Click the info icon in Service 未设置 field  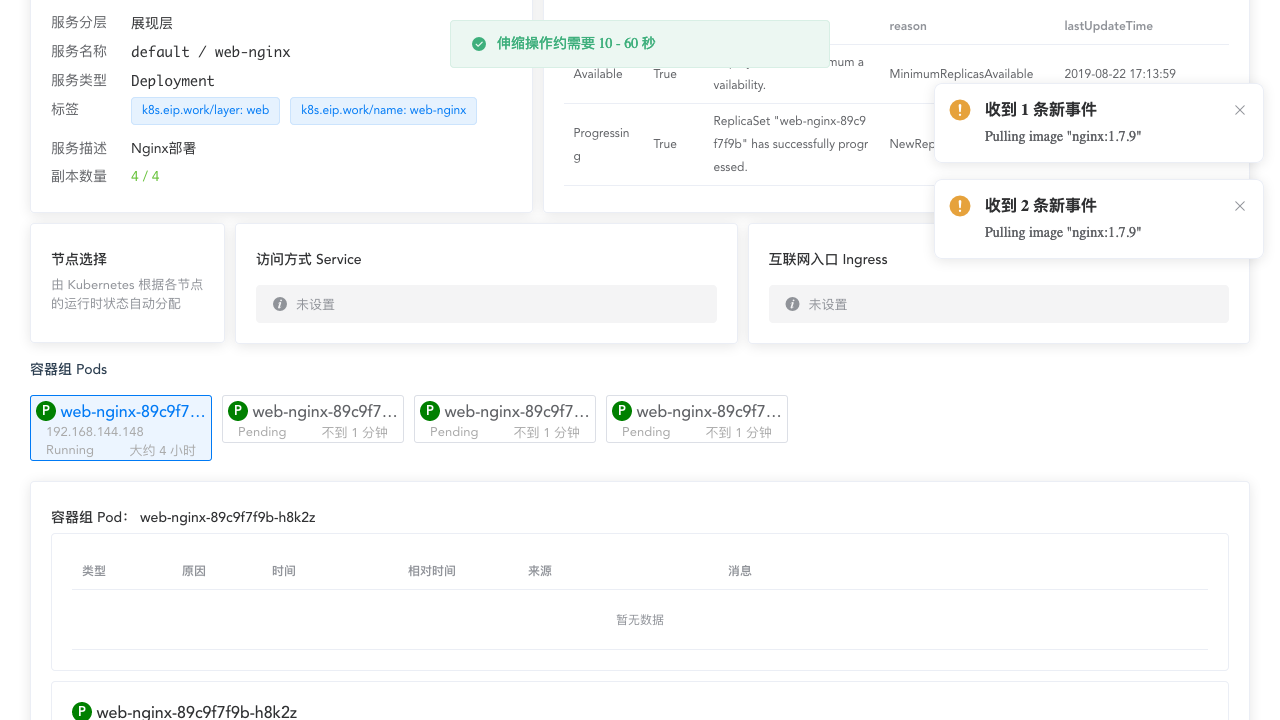[x=280, y=304]
